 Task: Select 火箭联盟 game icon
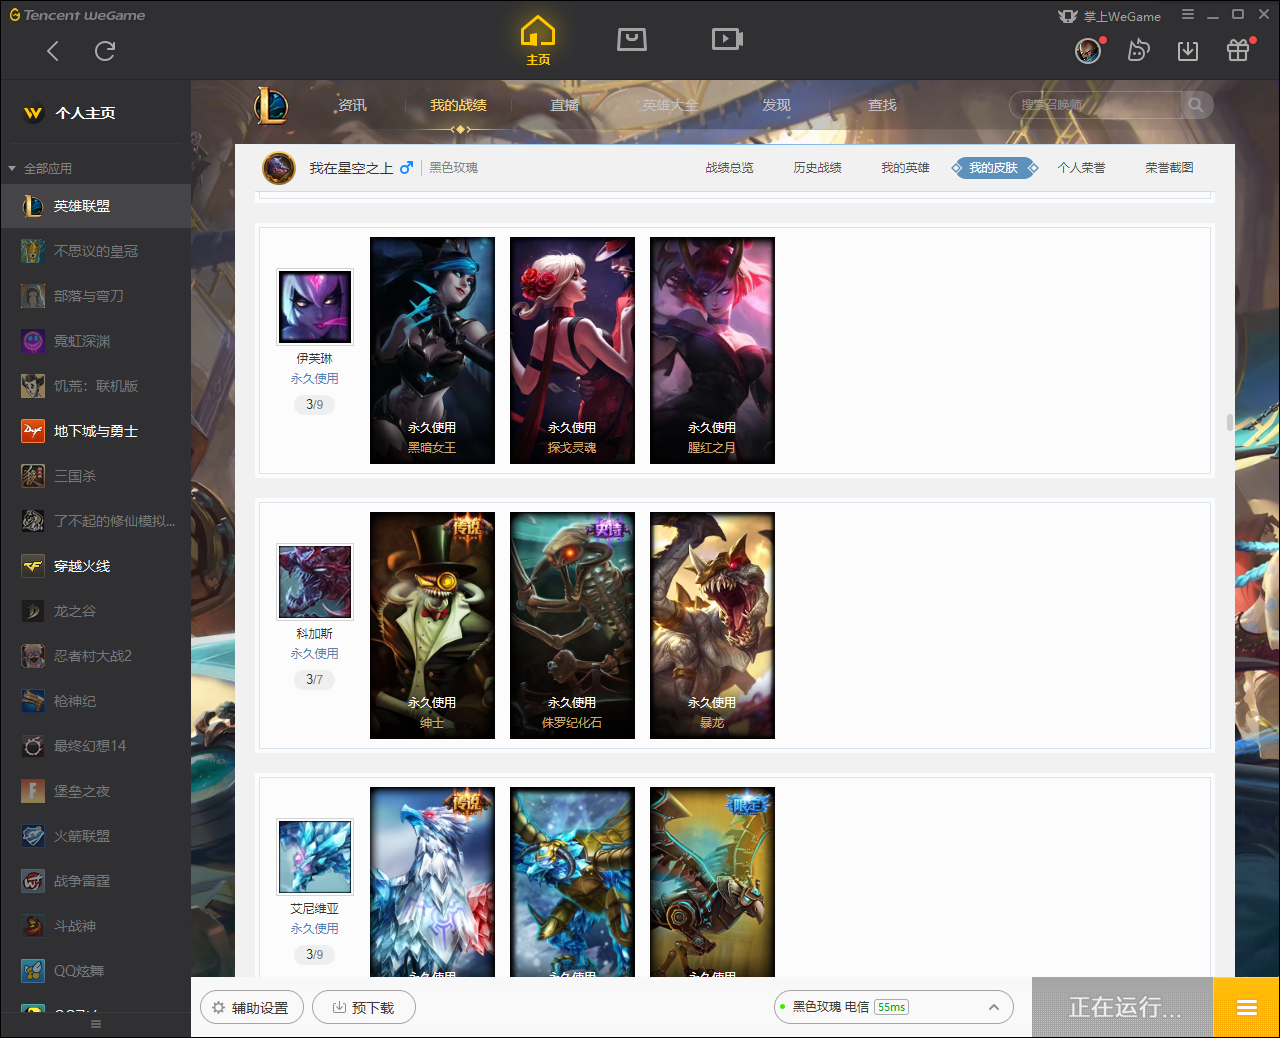point(33,836)
